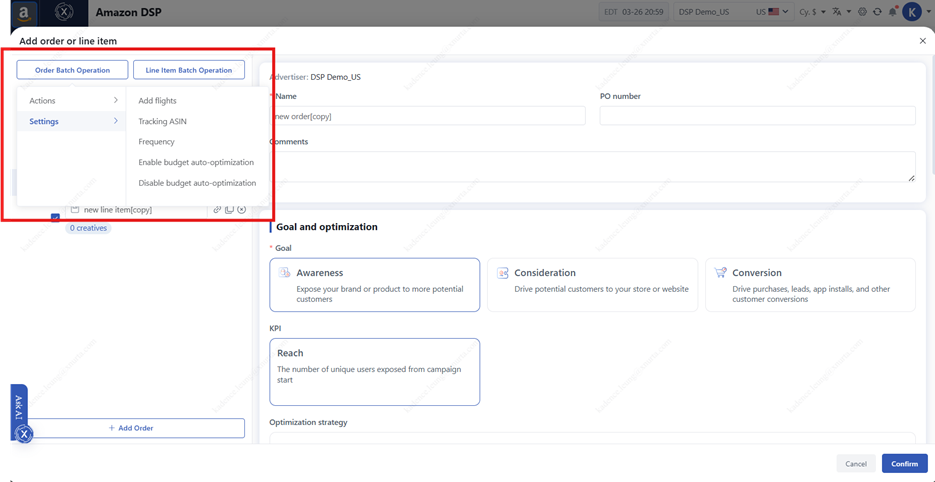
Task: Toggle checkbox for new line item[copy]
Action: 55,217
